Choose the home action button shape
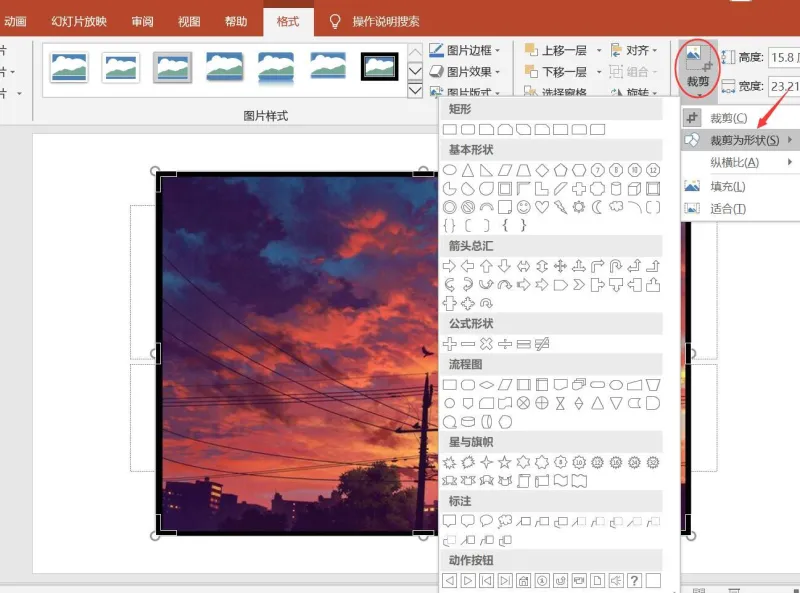 point(523,580)
